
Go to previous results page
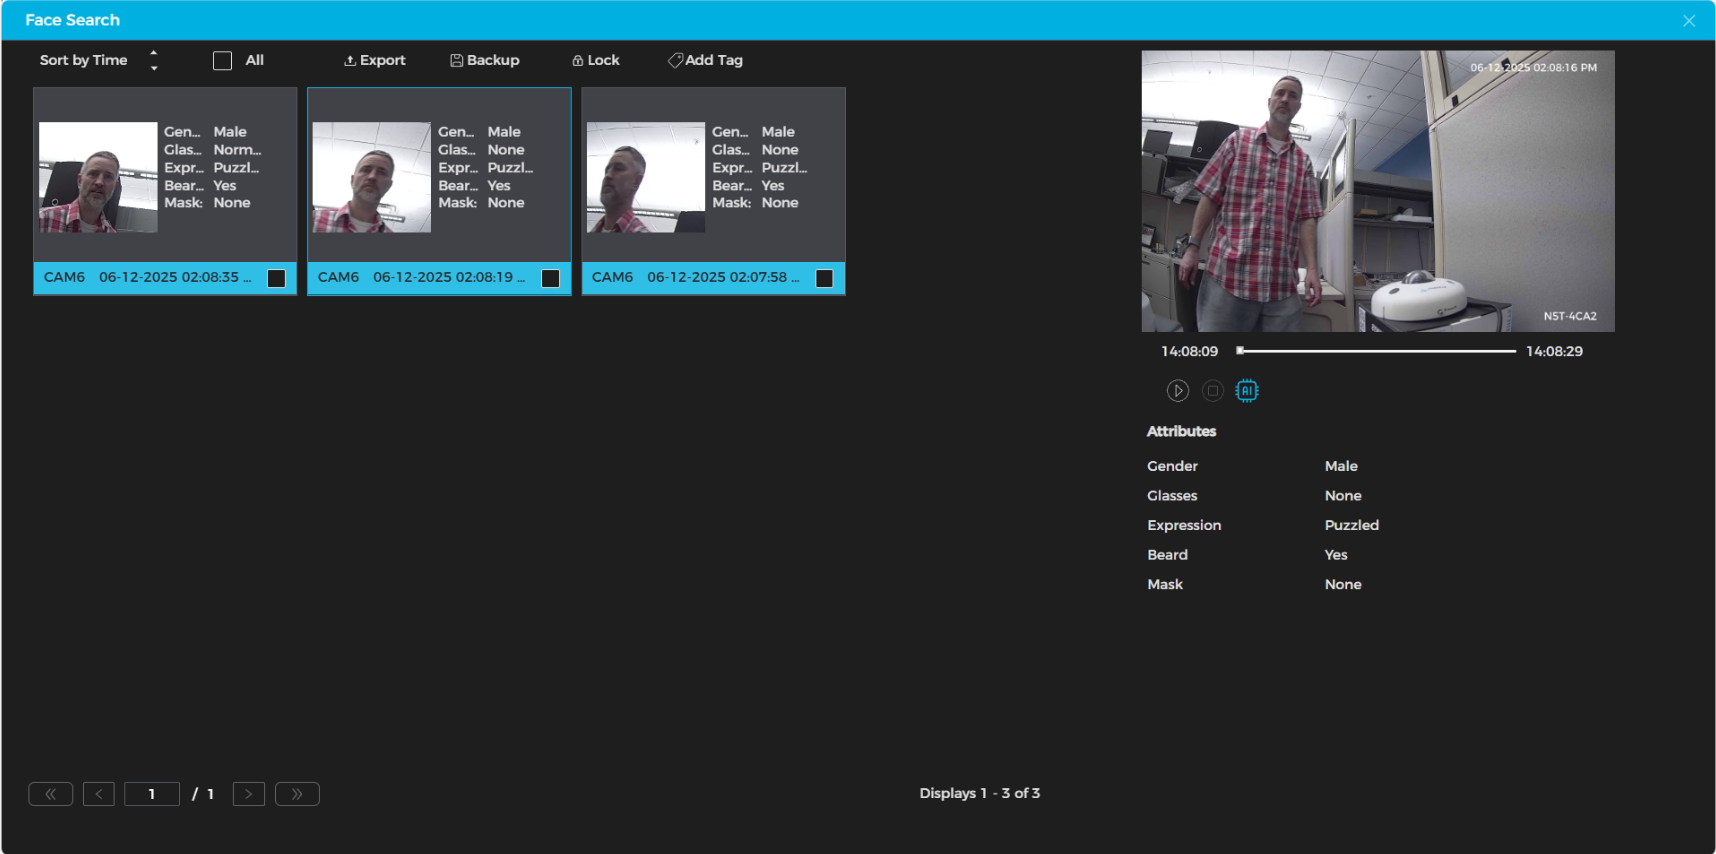point(98,794)
